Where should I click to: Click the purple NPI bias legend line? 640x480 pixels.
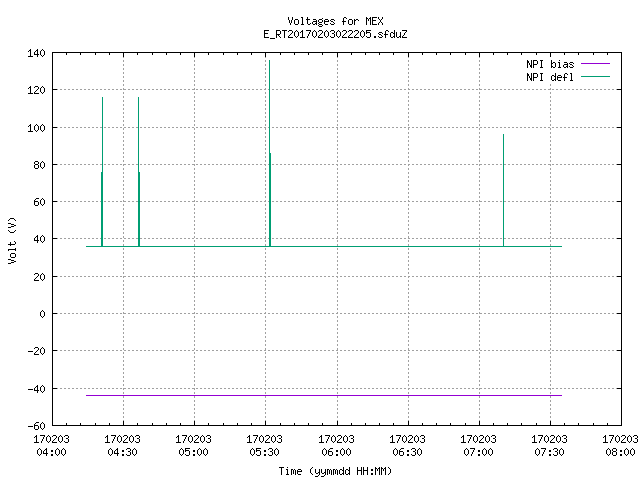595,64
